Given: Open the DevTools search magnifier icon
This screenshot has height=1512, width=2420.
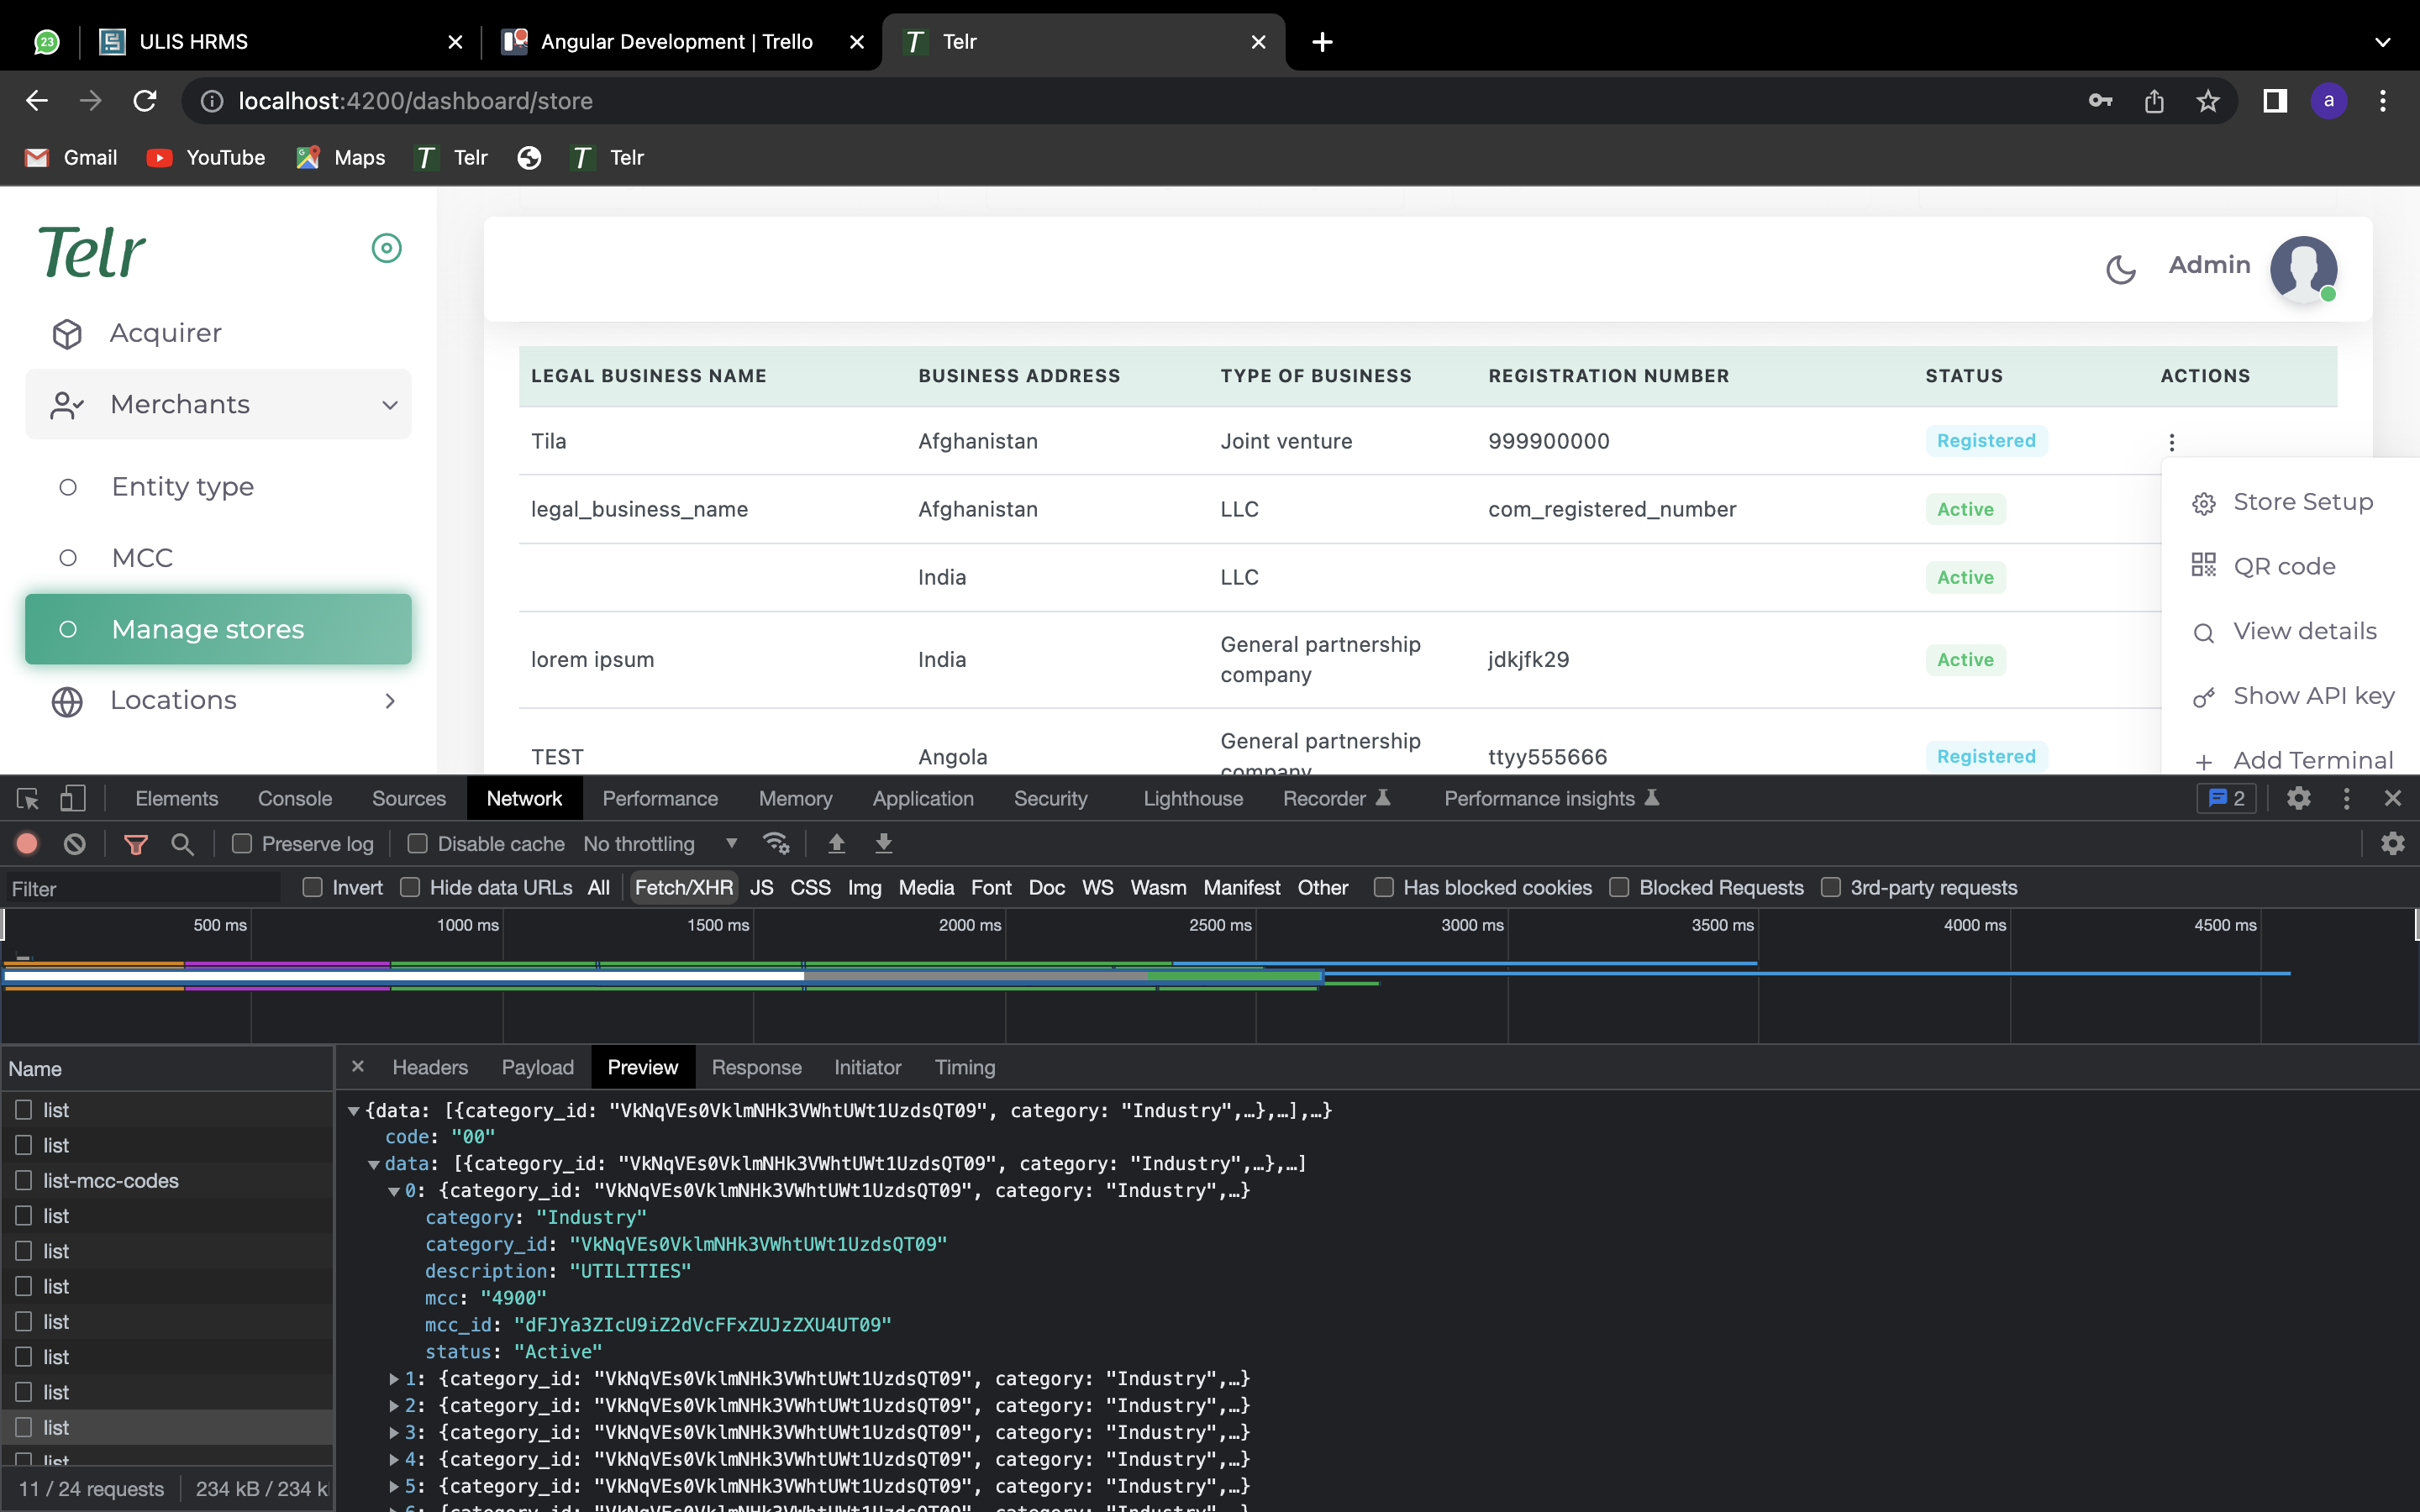Looking at the screenshot, I should (x=182, y=844).
